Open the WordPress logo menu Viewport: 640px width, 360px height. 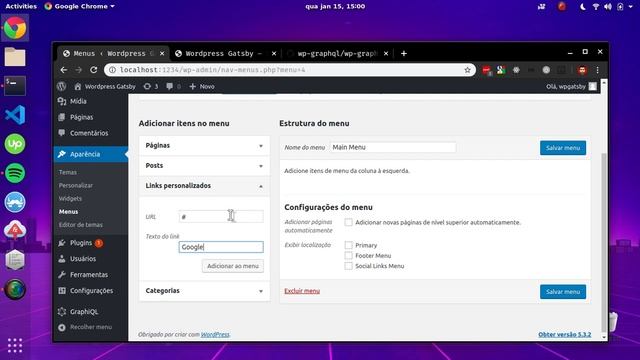62,86
